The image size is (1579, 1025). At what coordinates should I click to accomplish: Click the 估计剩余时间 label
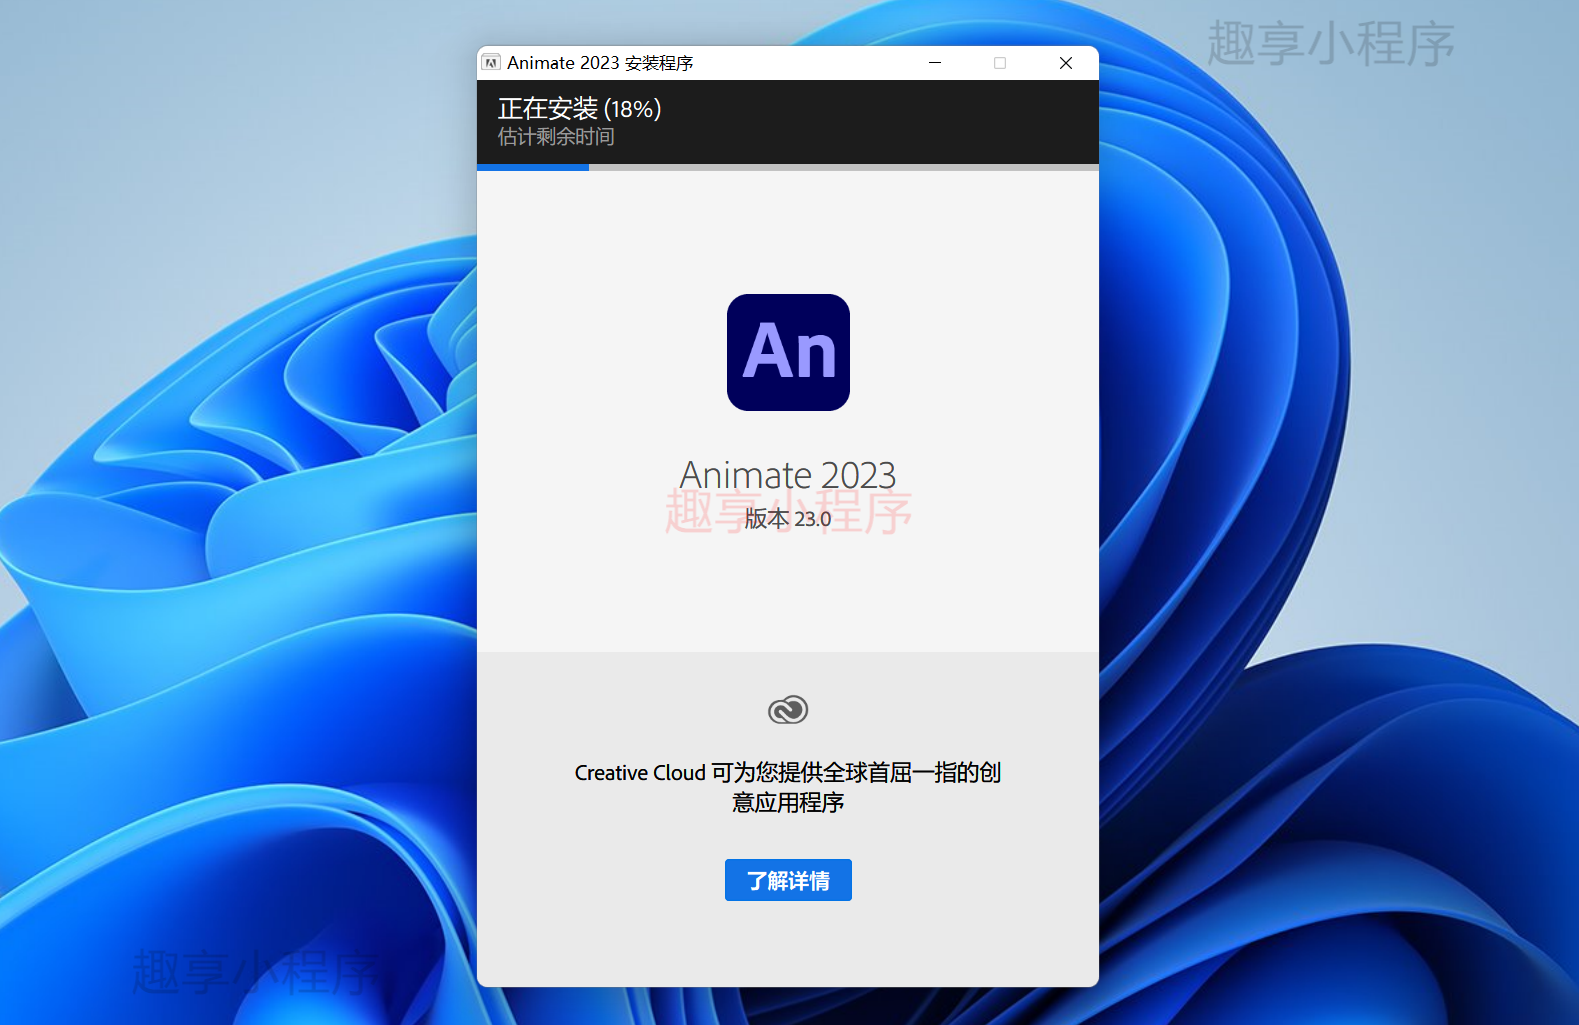click(x=556, y=137)
